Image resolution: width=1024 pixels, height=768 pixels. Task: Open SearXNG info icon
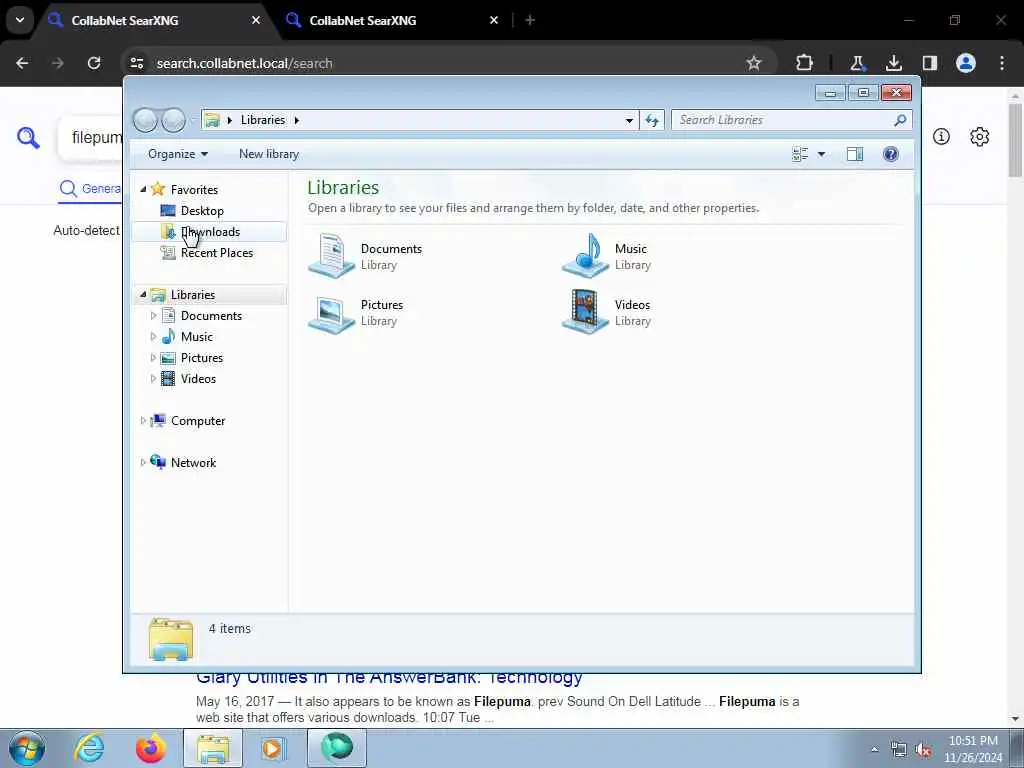click(941, 136)
